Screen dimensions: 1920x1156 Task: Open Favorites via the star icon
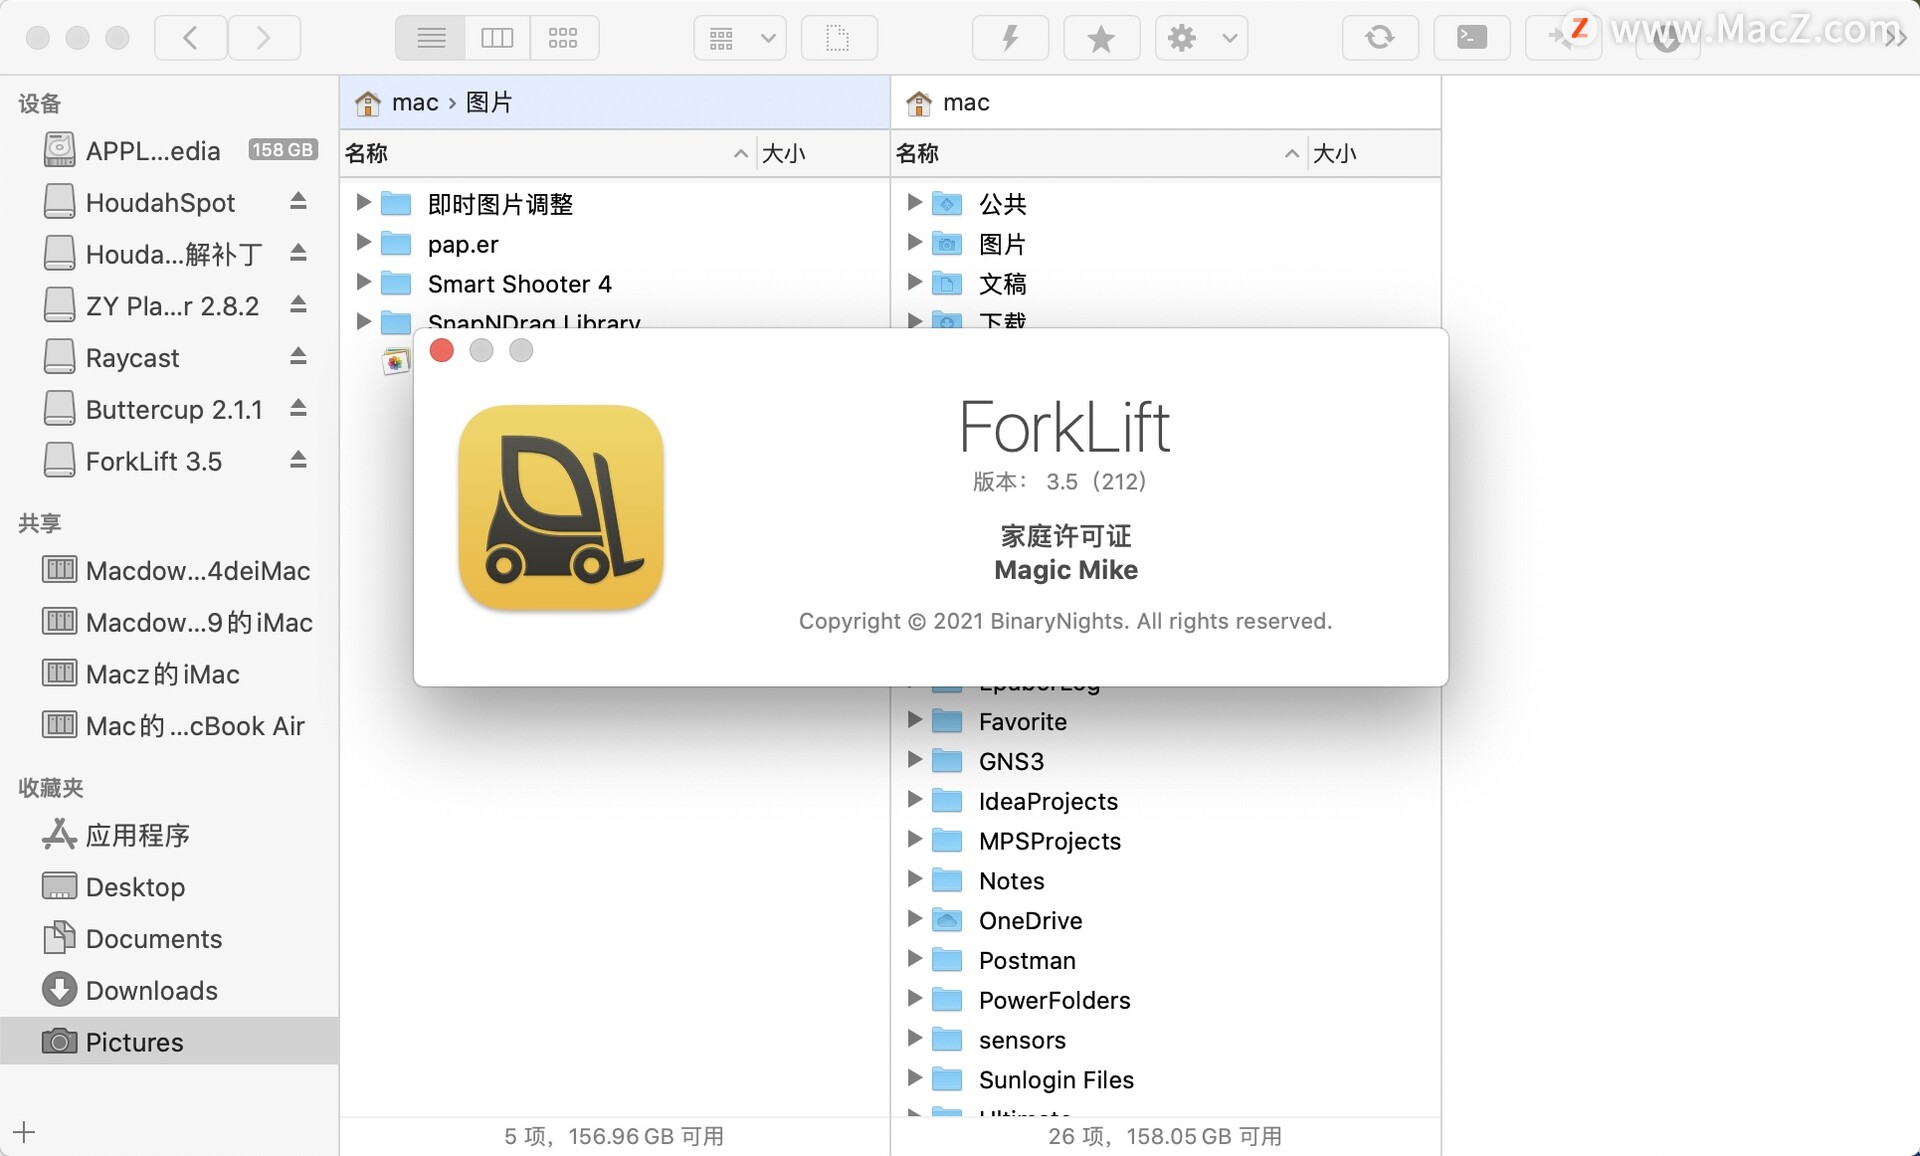click(x=1101, y=37)
